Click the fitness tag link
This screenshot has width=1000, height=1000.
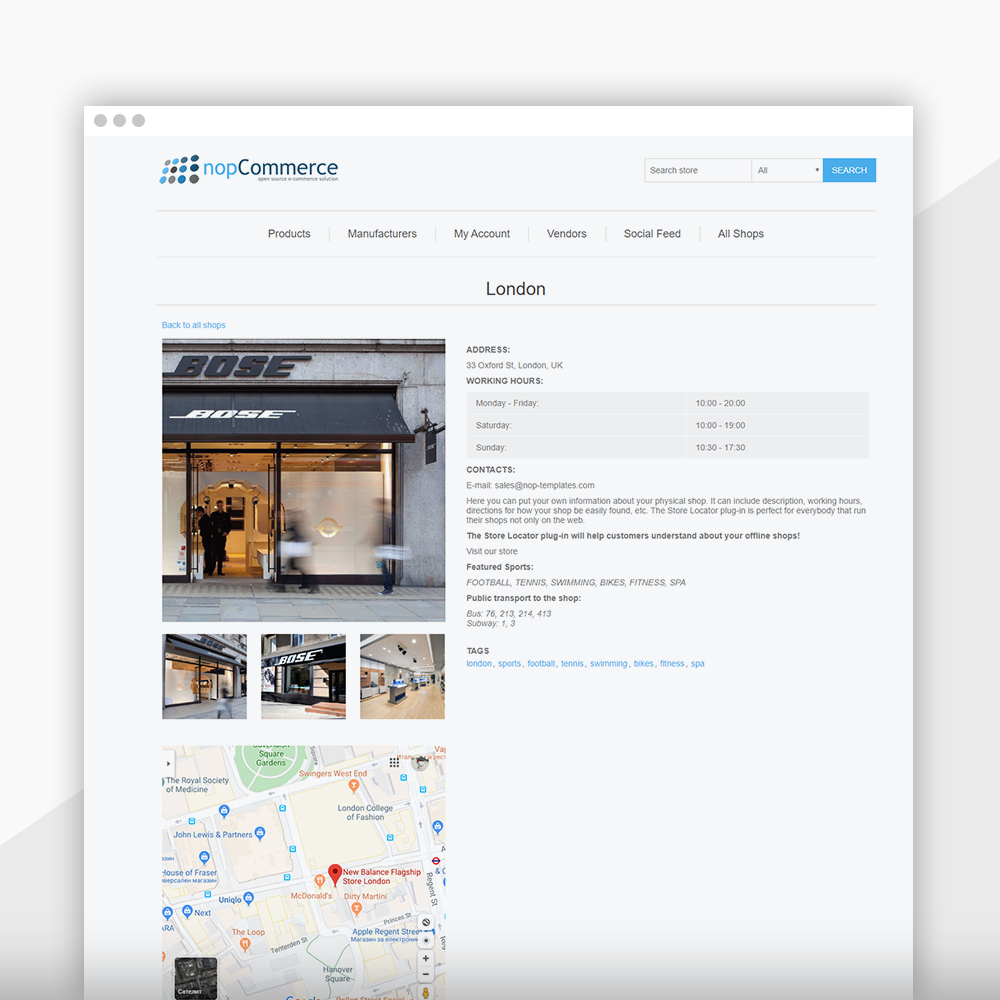pyautogui.click(x=672, y=663)
